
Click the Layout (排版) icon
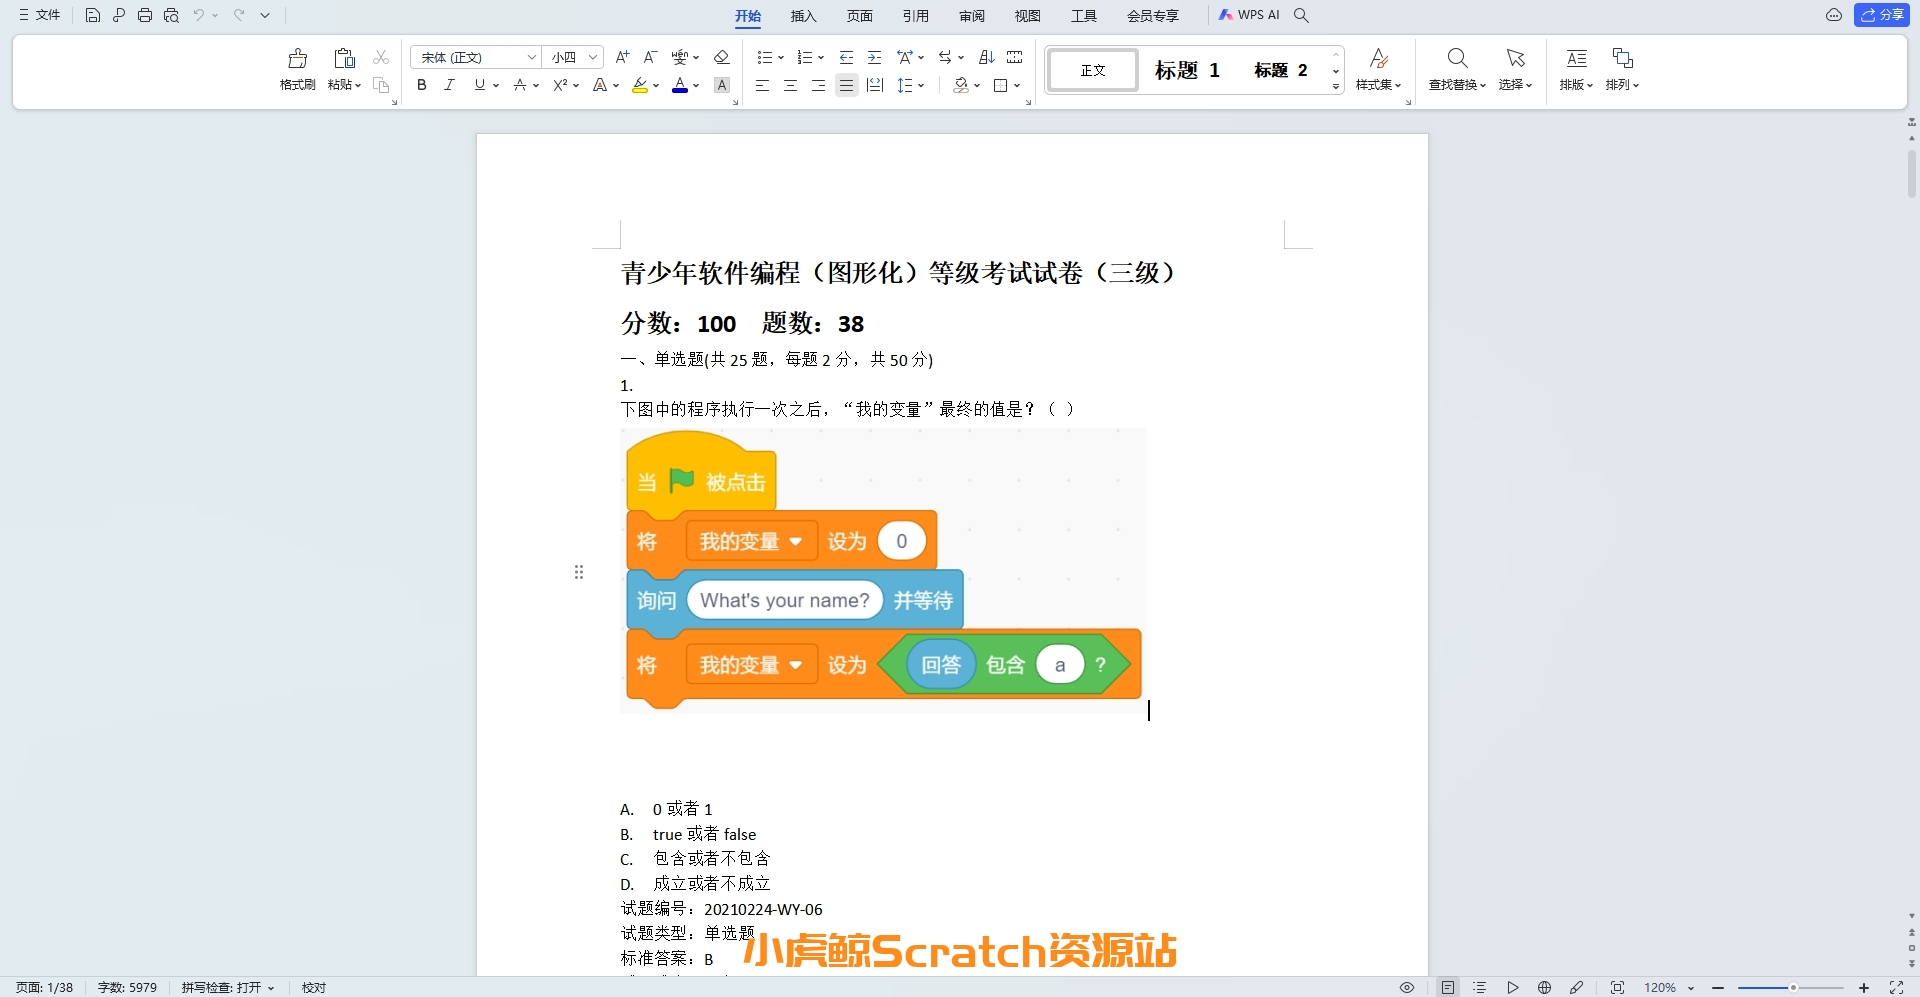[1576, 58]
